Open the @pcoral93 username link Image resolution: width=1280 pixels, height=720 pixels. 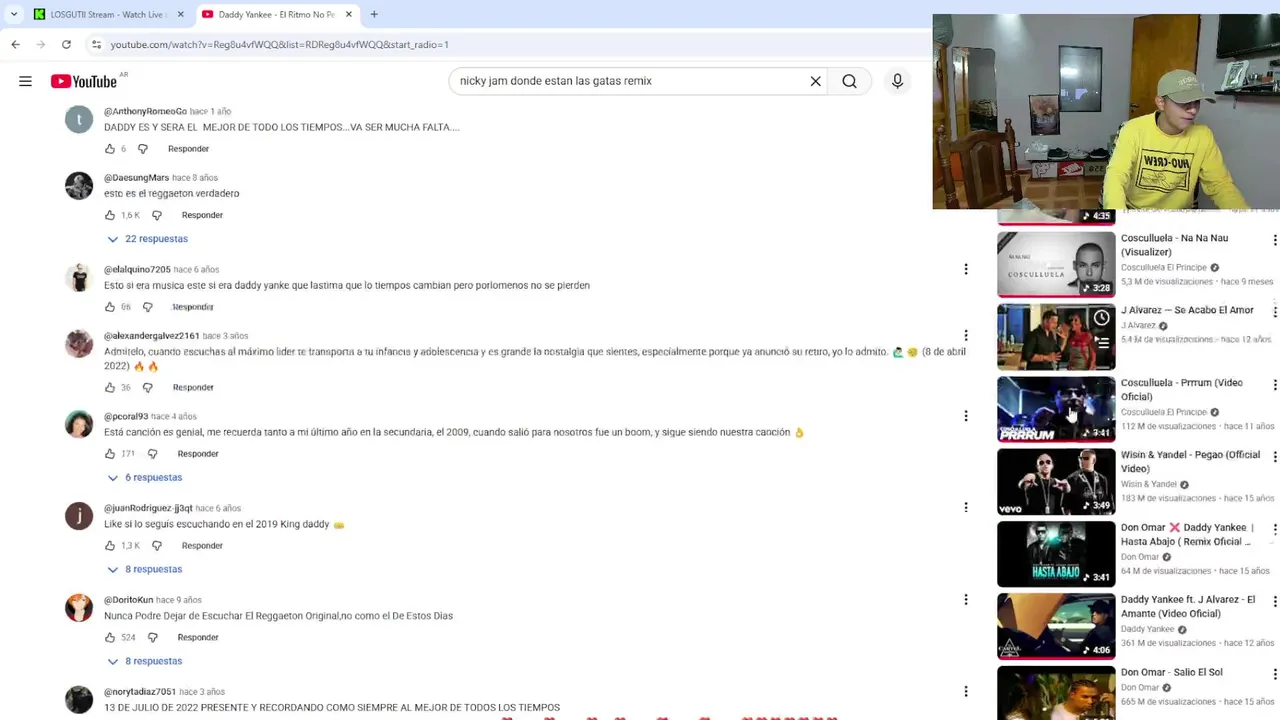pos(126,416)
